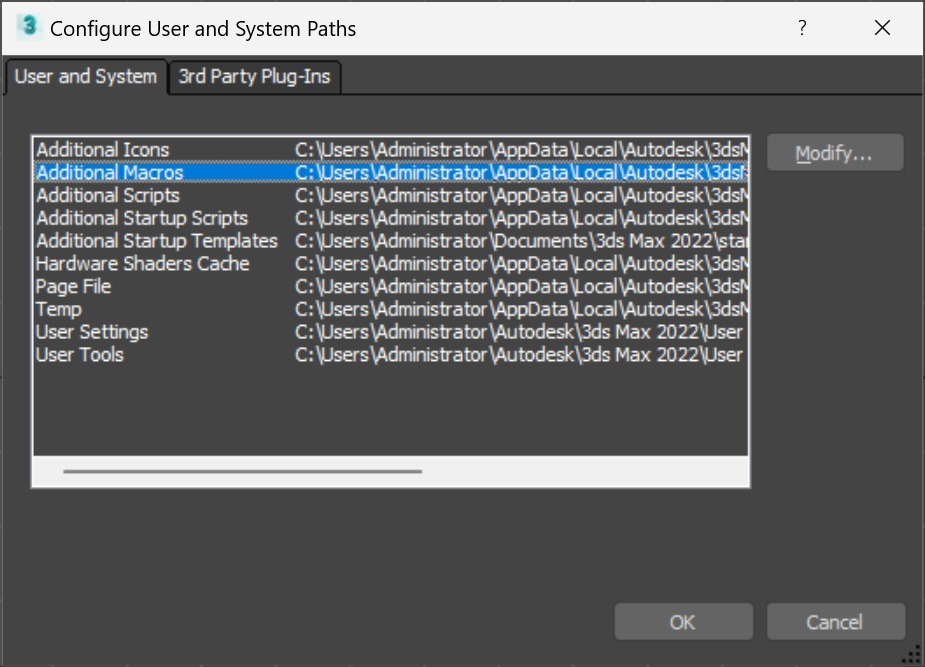925x667 pixels.
Task: Click Cancel to discard changes
Action: 835,622
